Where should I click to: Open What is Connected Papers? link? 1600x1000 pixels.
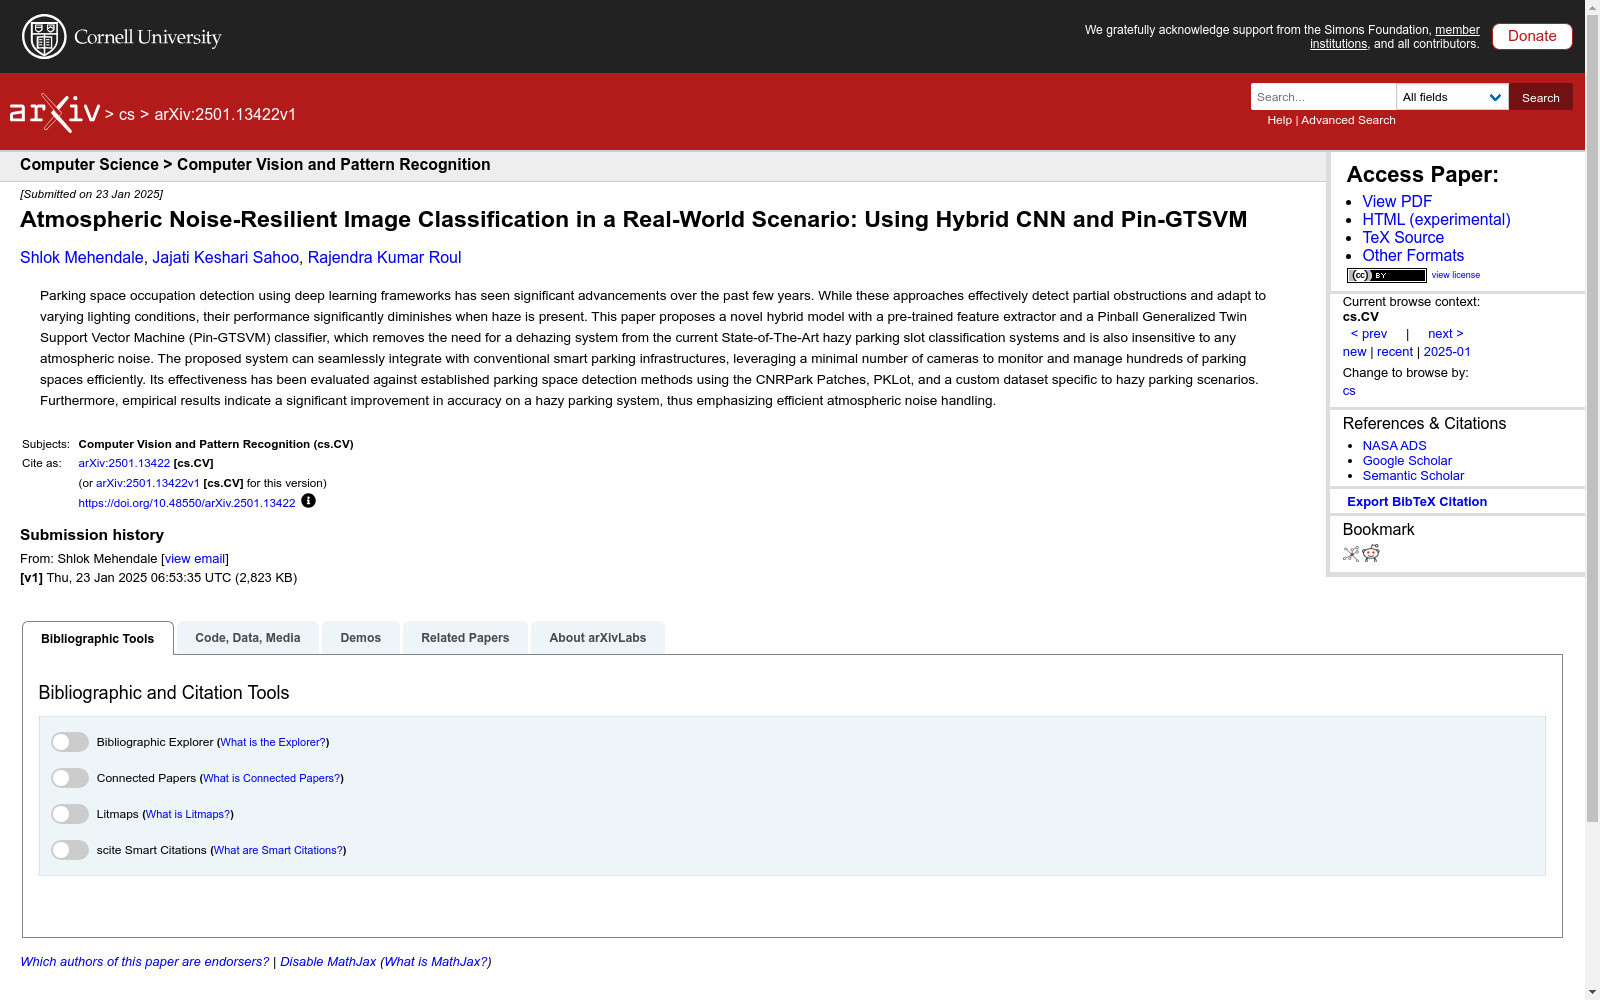(272, 778)
